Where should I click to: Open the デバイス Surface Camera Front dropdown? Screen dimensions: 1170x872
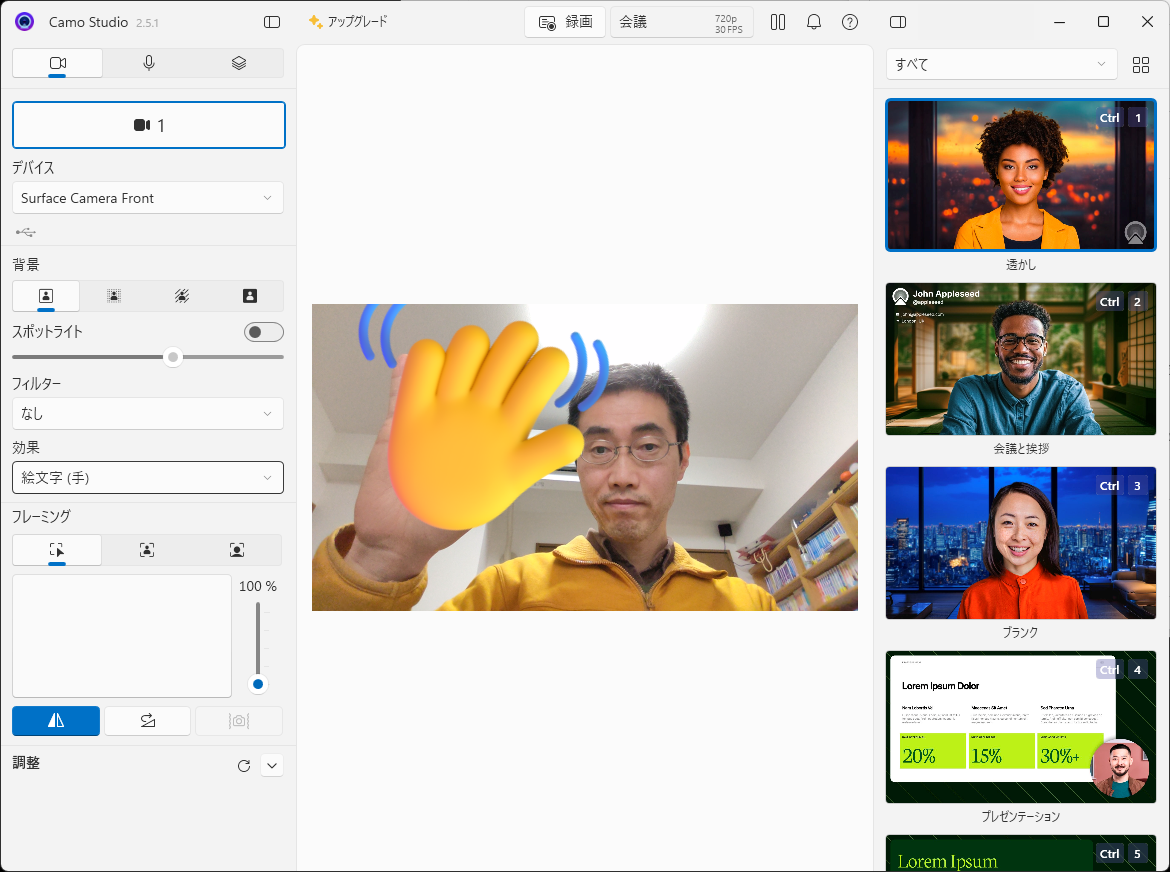[148, 198]
